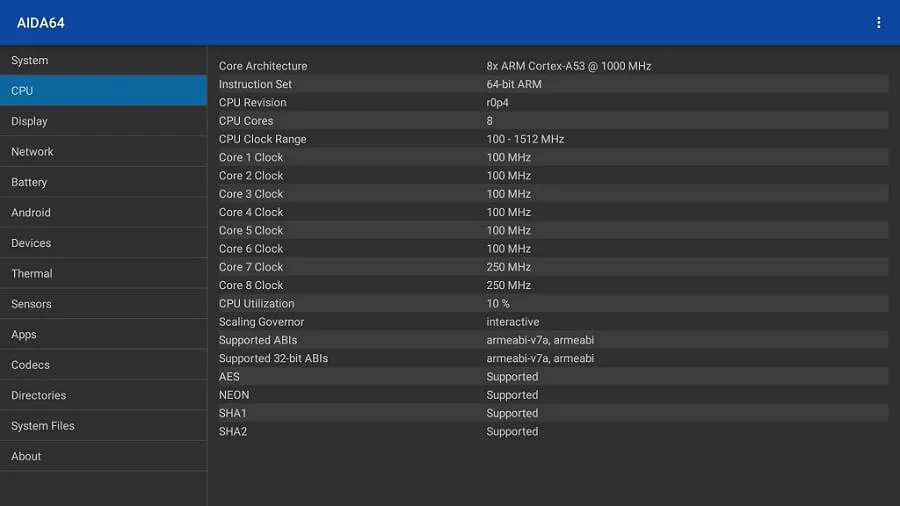Click the CPU Clock Range row

[552, 139]
